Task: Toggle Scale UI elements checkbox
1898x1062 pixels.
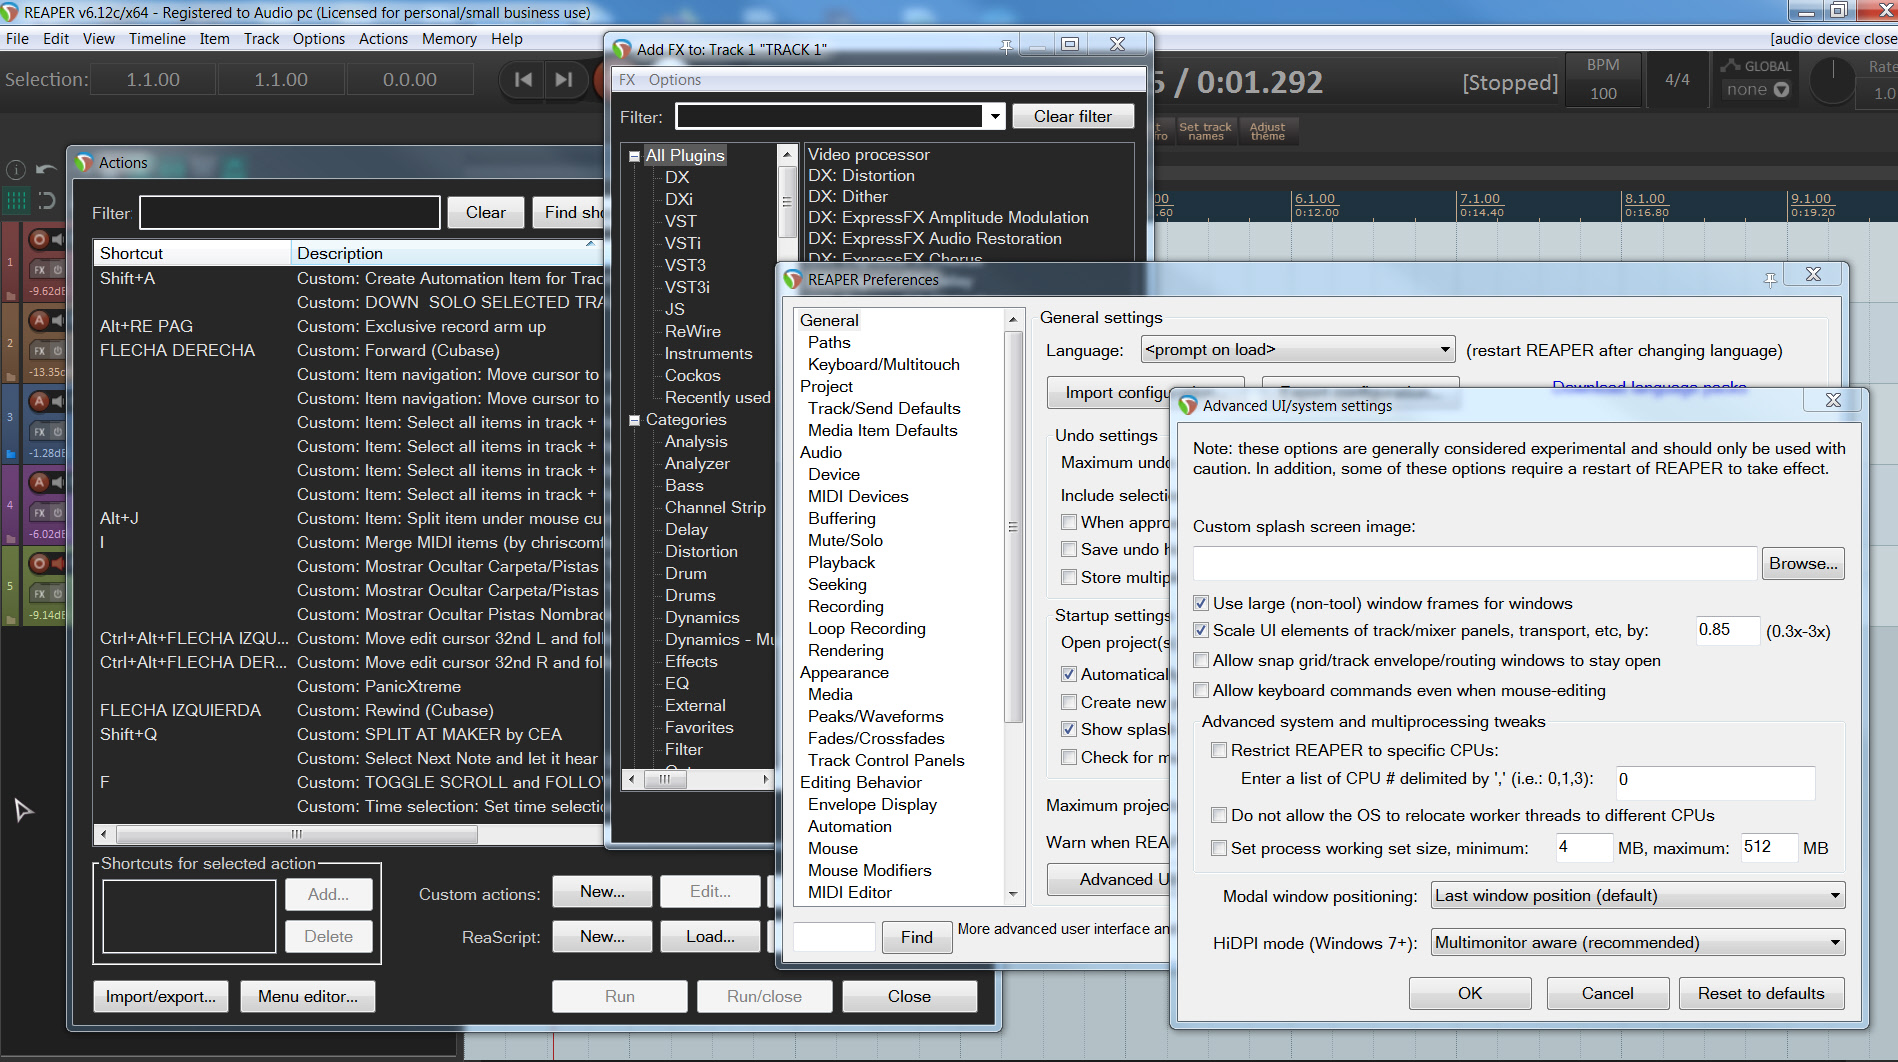Action: click(1201, 630)
